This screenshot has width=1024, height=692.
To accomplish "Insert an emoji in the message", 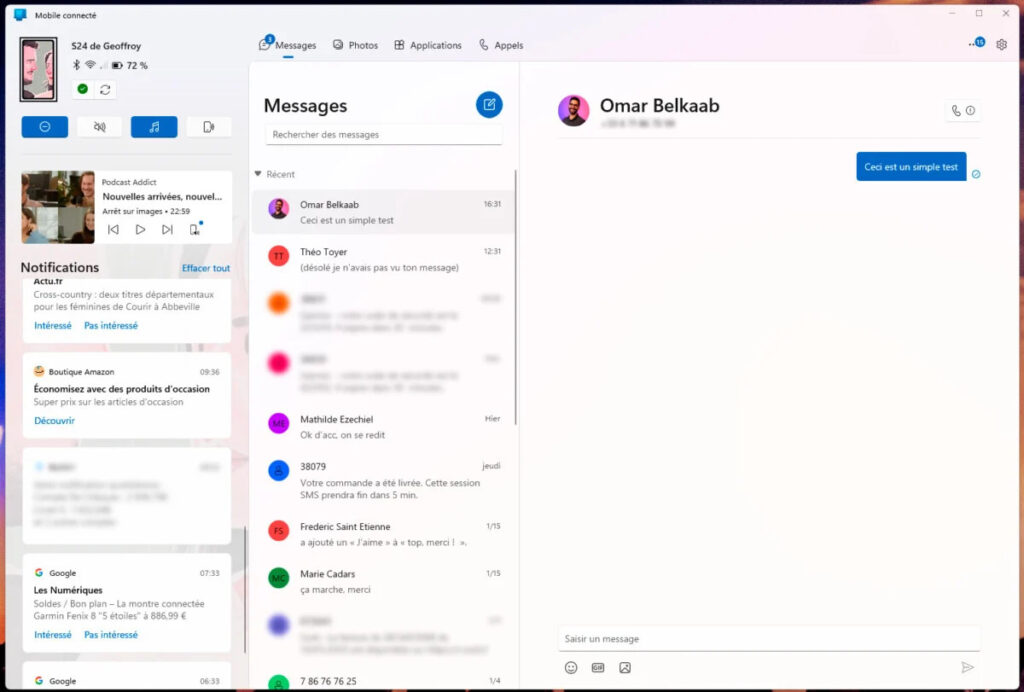I will click(x=570, y=667).
